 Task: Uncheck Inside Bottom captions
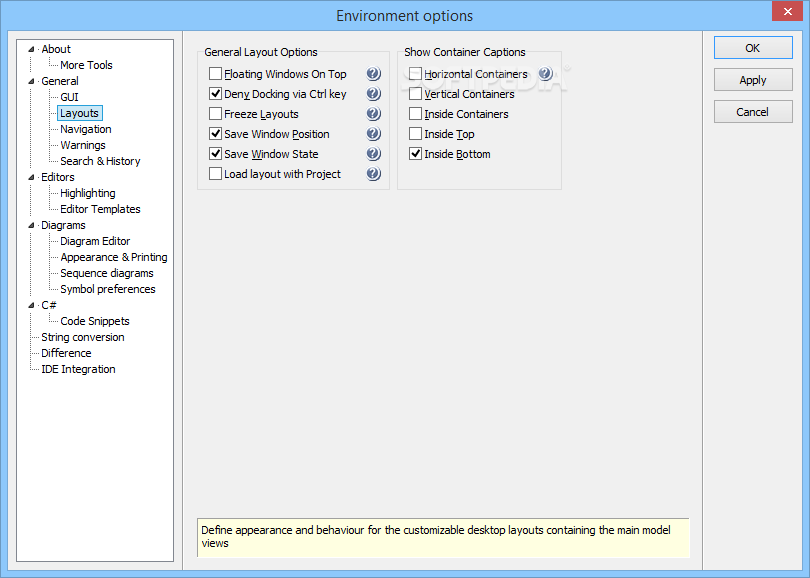tap(415, 154)
